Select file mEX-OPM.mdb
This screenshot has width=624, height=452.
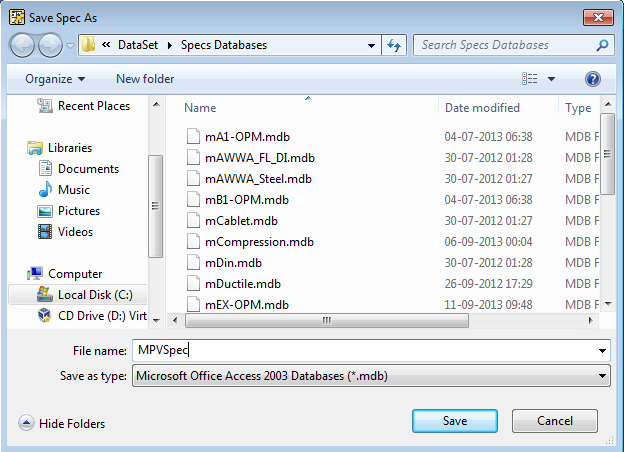[x=247, y=305]
